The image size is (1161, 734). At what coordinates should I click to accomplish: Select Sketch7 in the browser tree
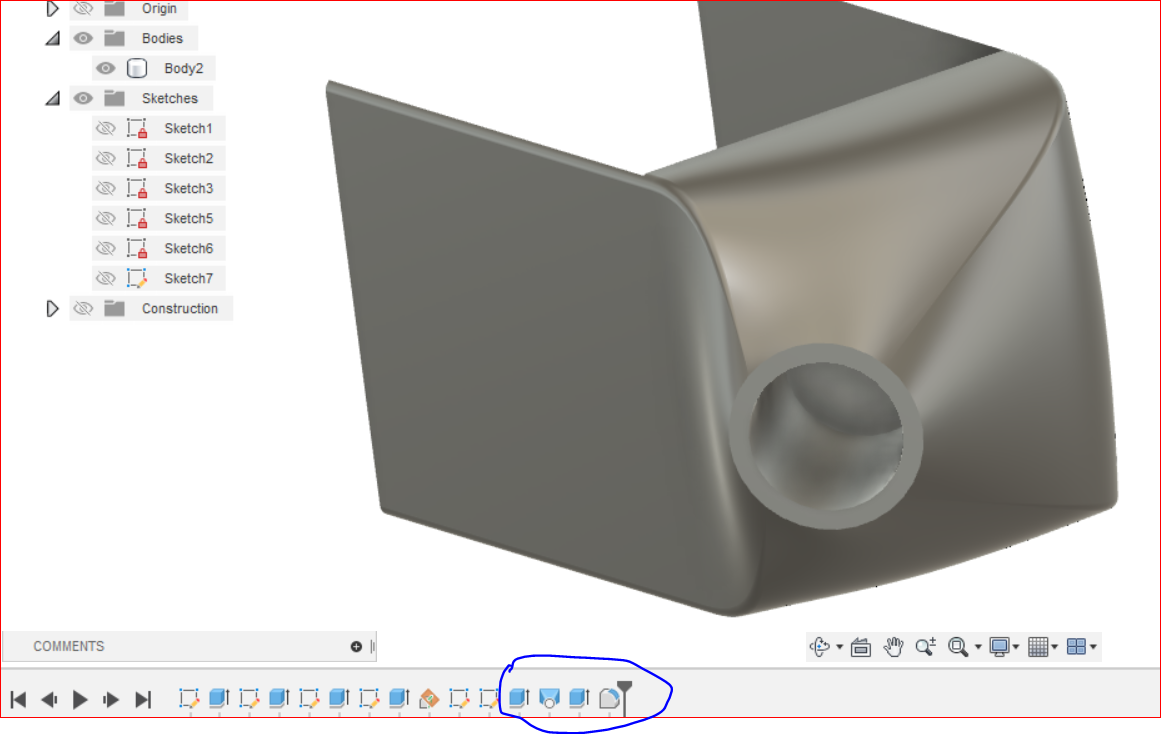pyautogui.click(x=188, y=278)
